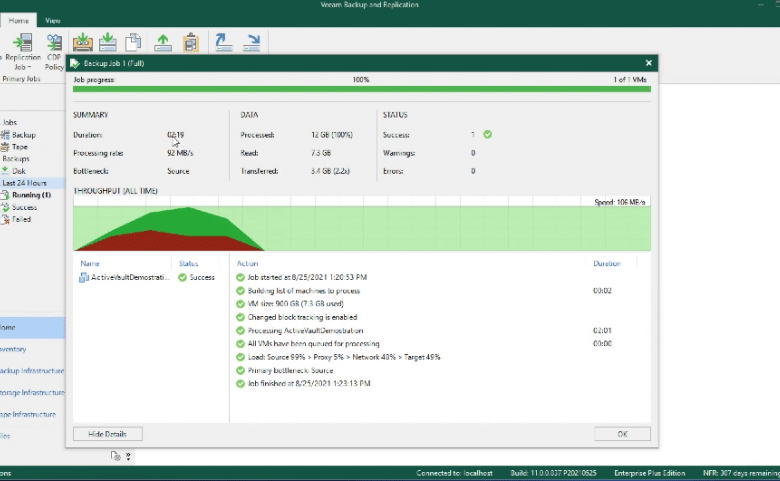
Task: Click the navigation pane options icon at bottom
Action: tap(115, 456)
